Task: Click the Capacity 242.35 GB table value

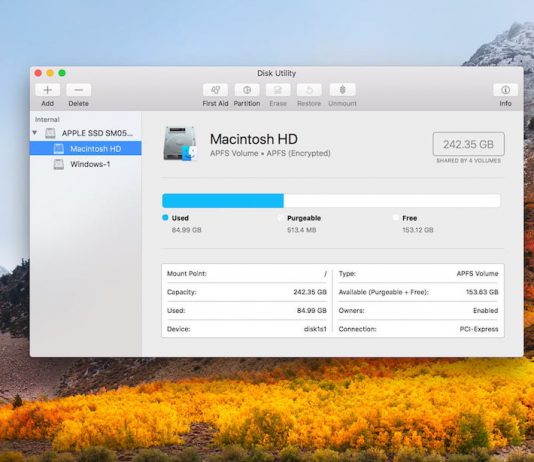Action: pos(310,292)
